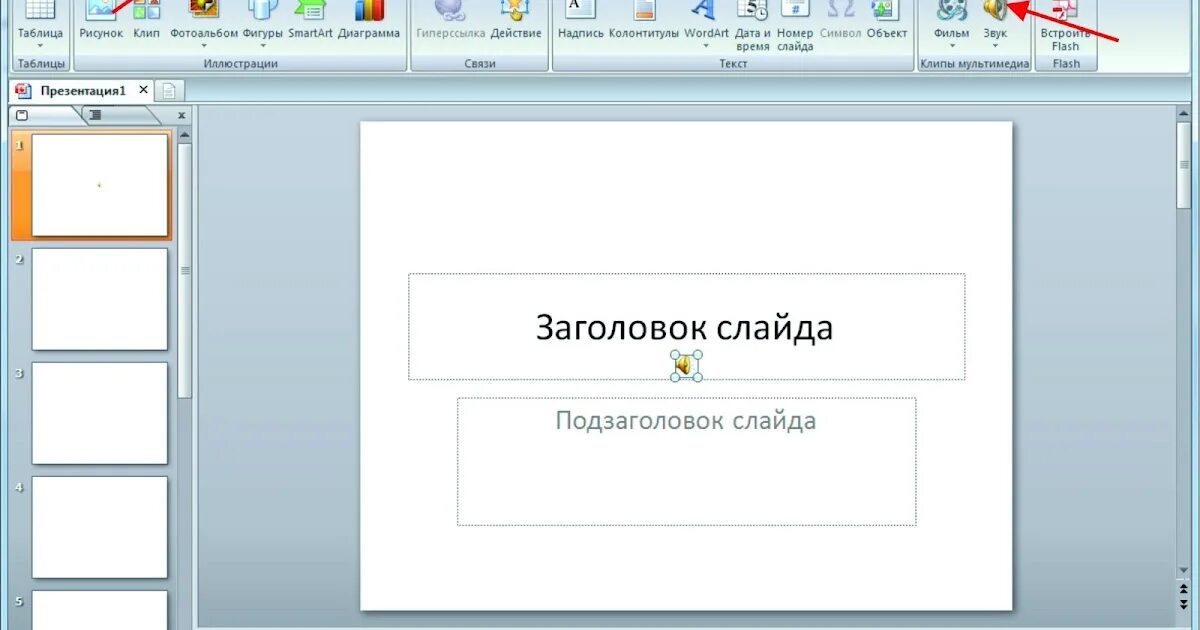Insert a text box with Надпись
1200x630 pixels.
point(581,20)
